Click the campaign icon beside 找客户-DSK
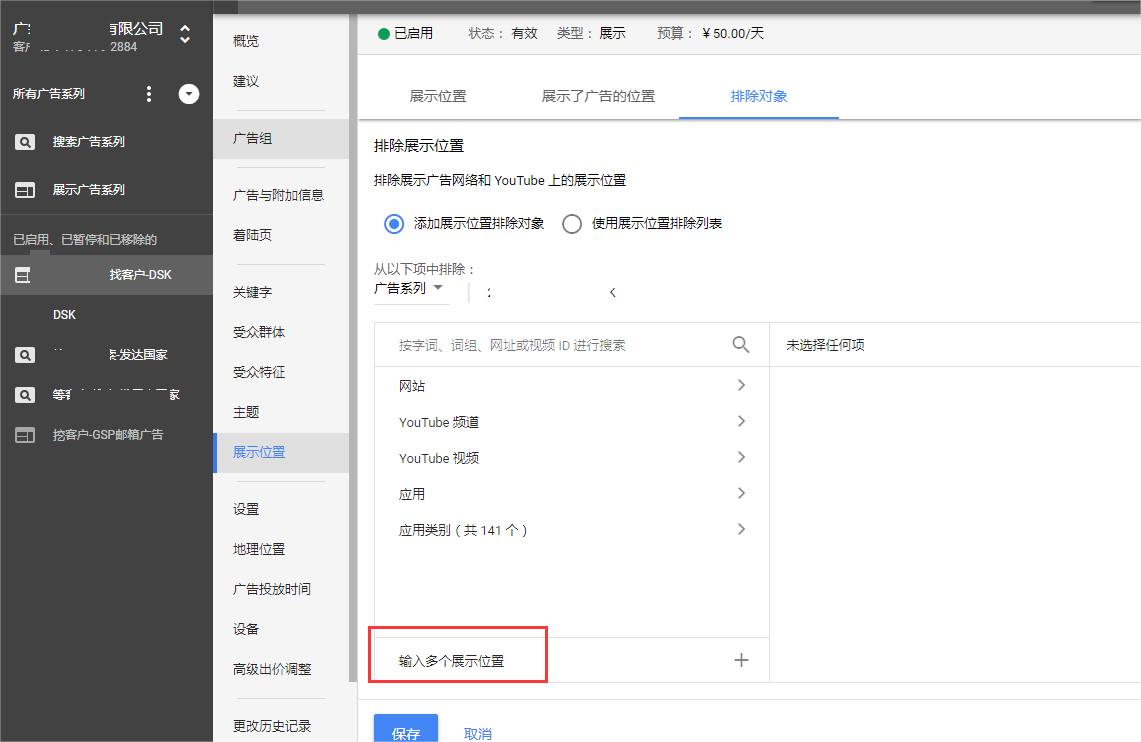This screenshot has height=742, width=1141. (24, 274)
